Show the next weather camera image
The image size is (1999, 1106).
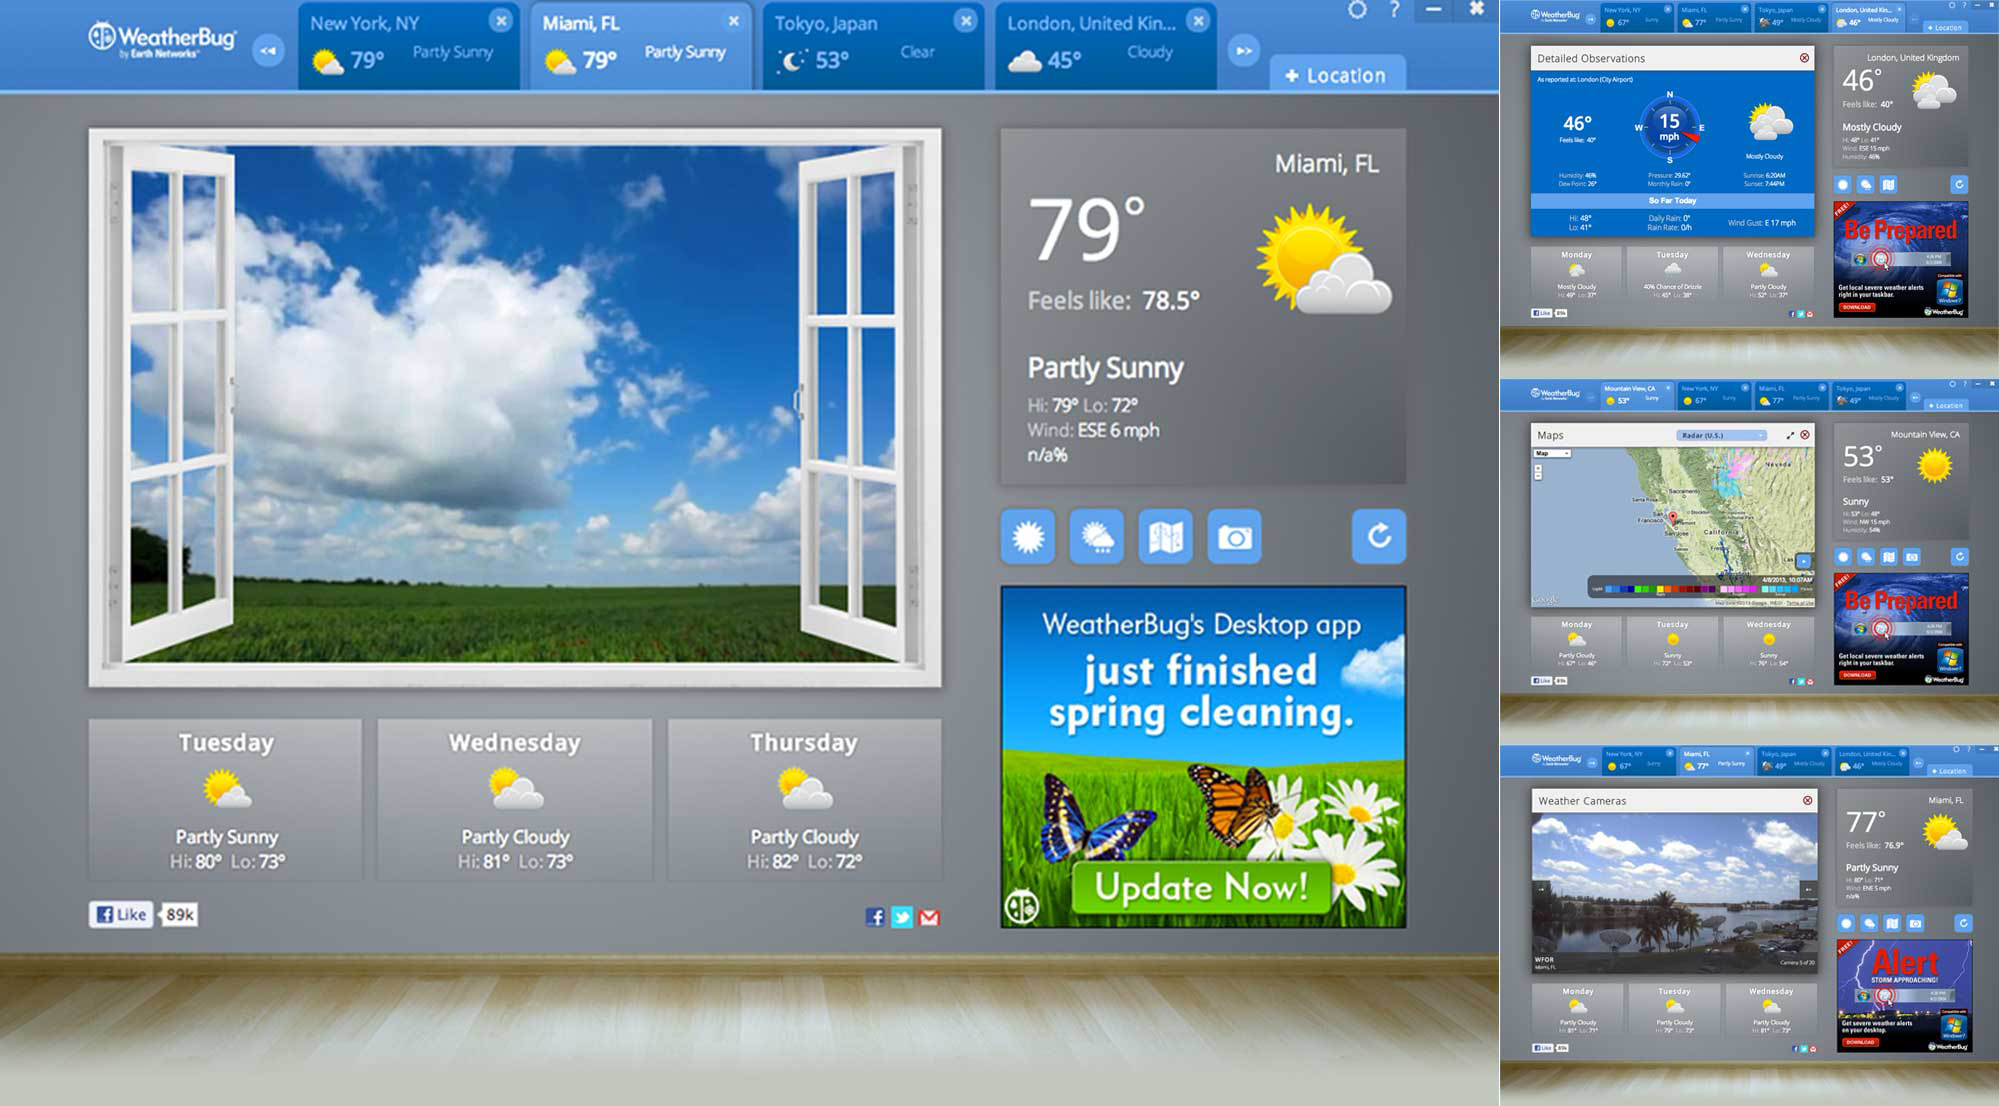1808,888
